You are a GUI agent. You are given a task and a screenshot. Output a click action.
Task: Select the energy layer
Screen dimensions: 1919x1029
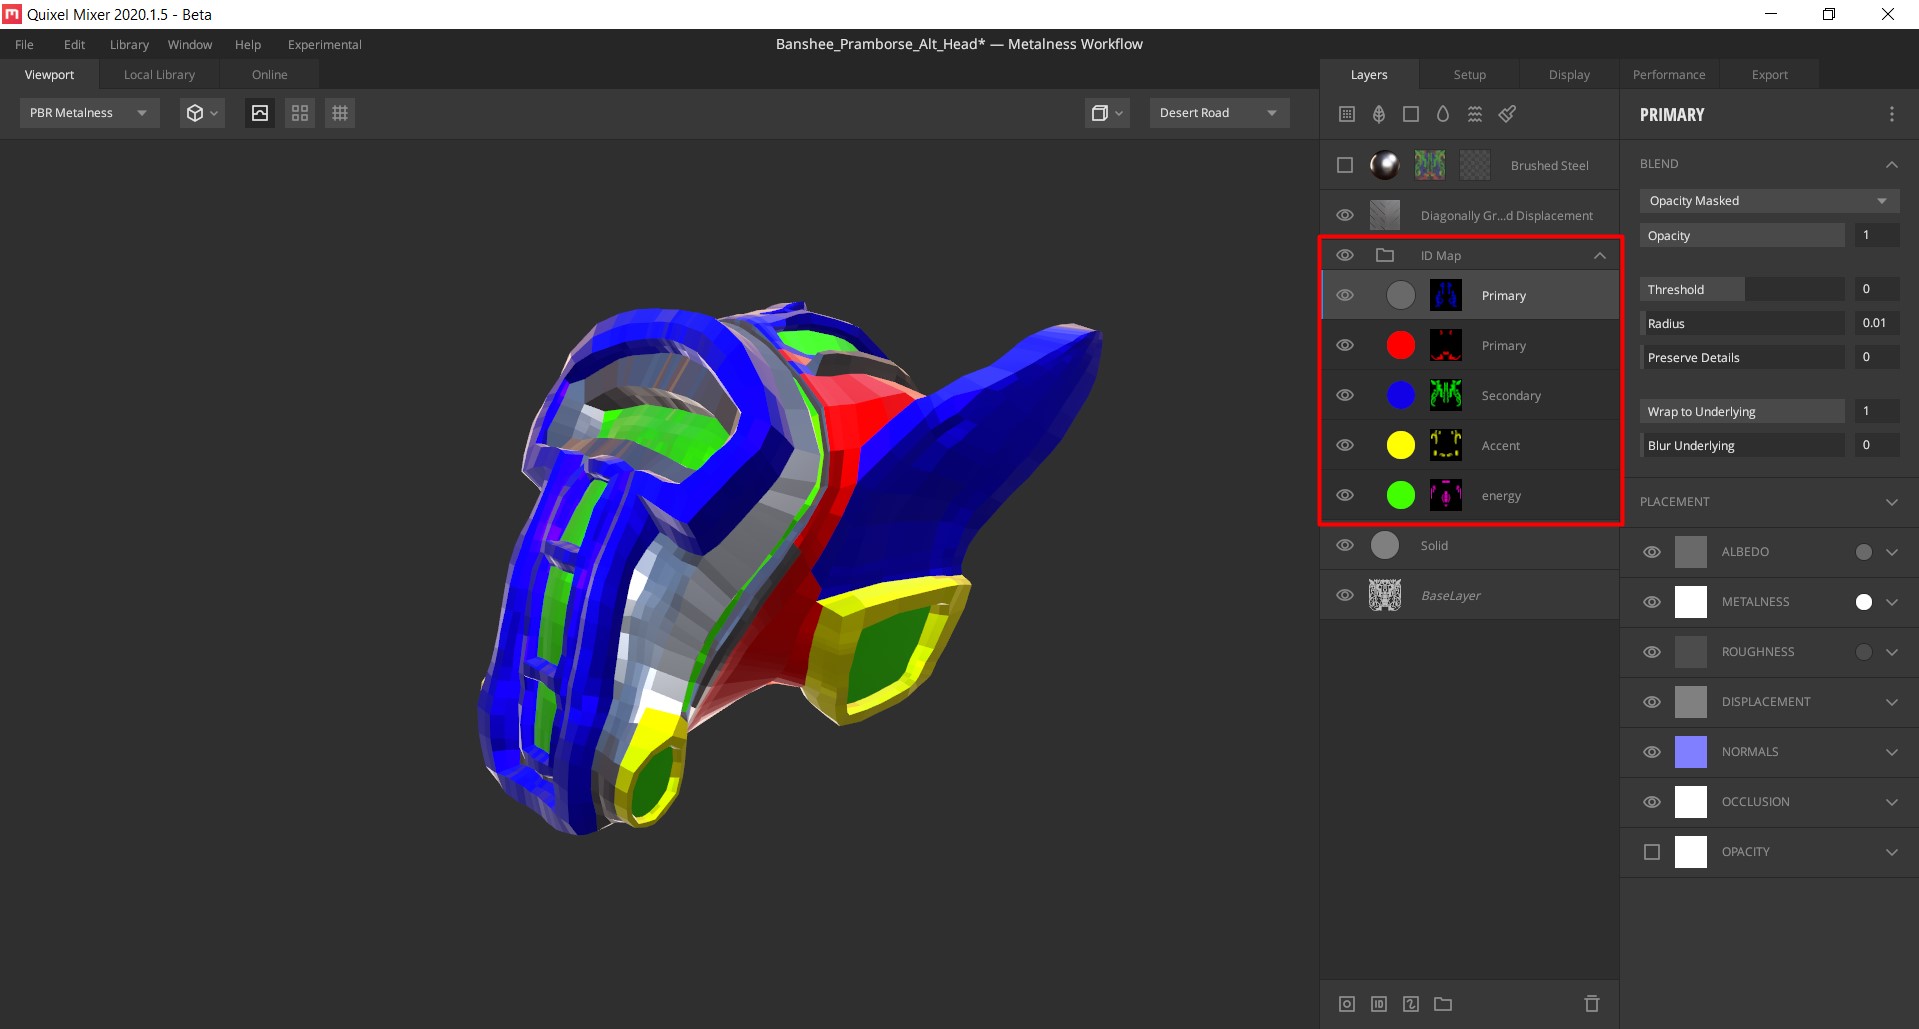1501,496
